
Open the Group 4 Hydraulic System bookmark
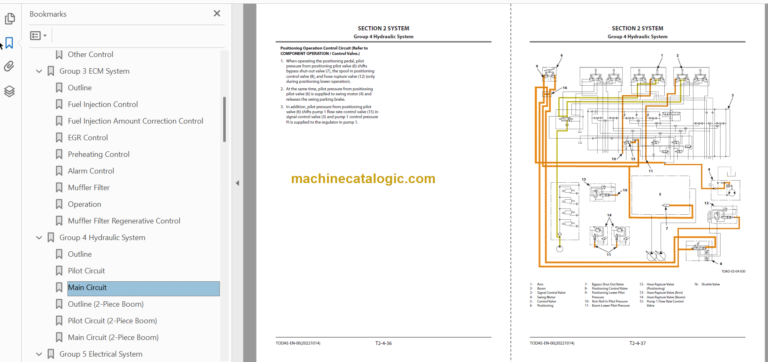(x=102, y=238)
